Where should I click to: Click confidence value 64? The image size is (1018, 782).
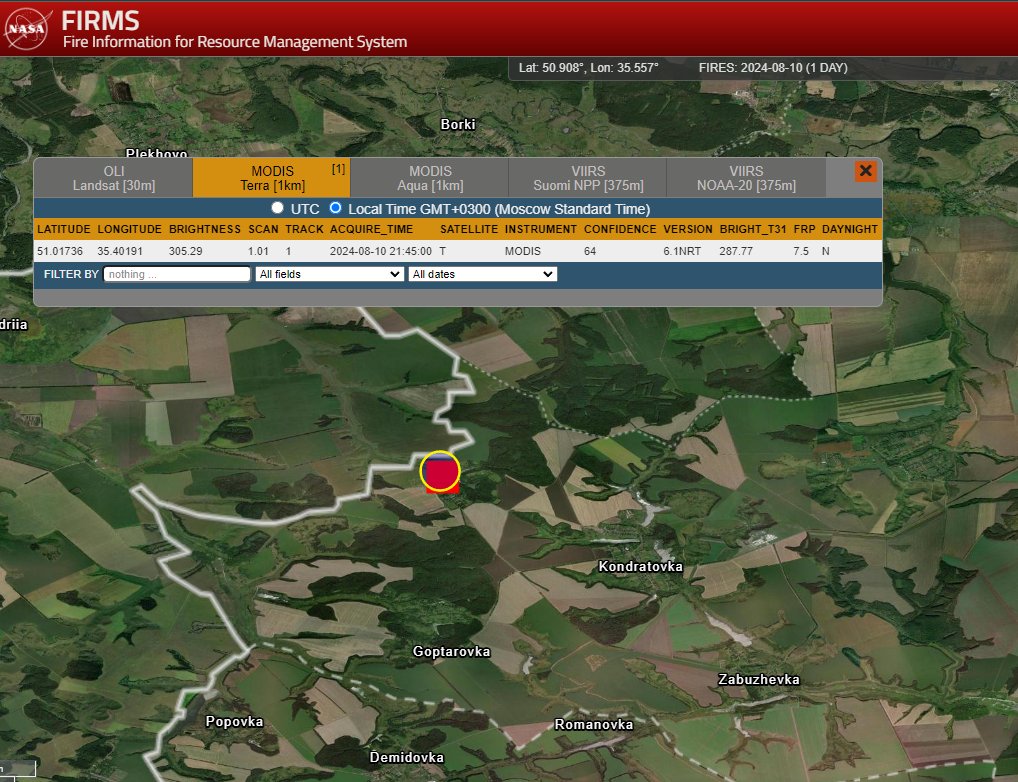[590, 251]
